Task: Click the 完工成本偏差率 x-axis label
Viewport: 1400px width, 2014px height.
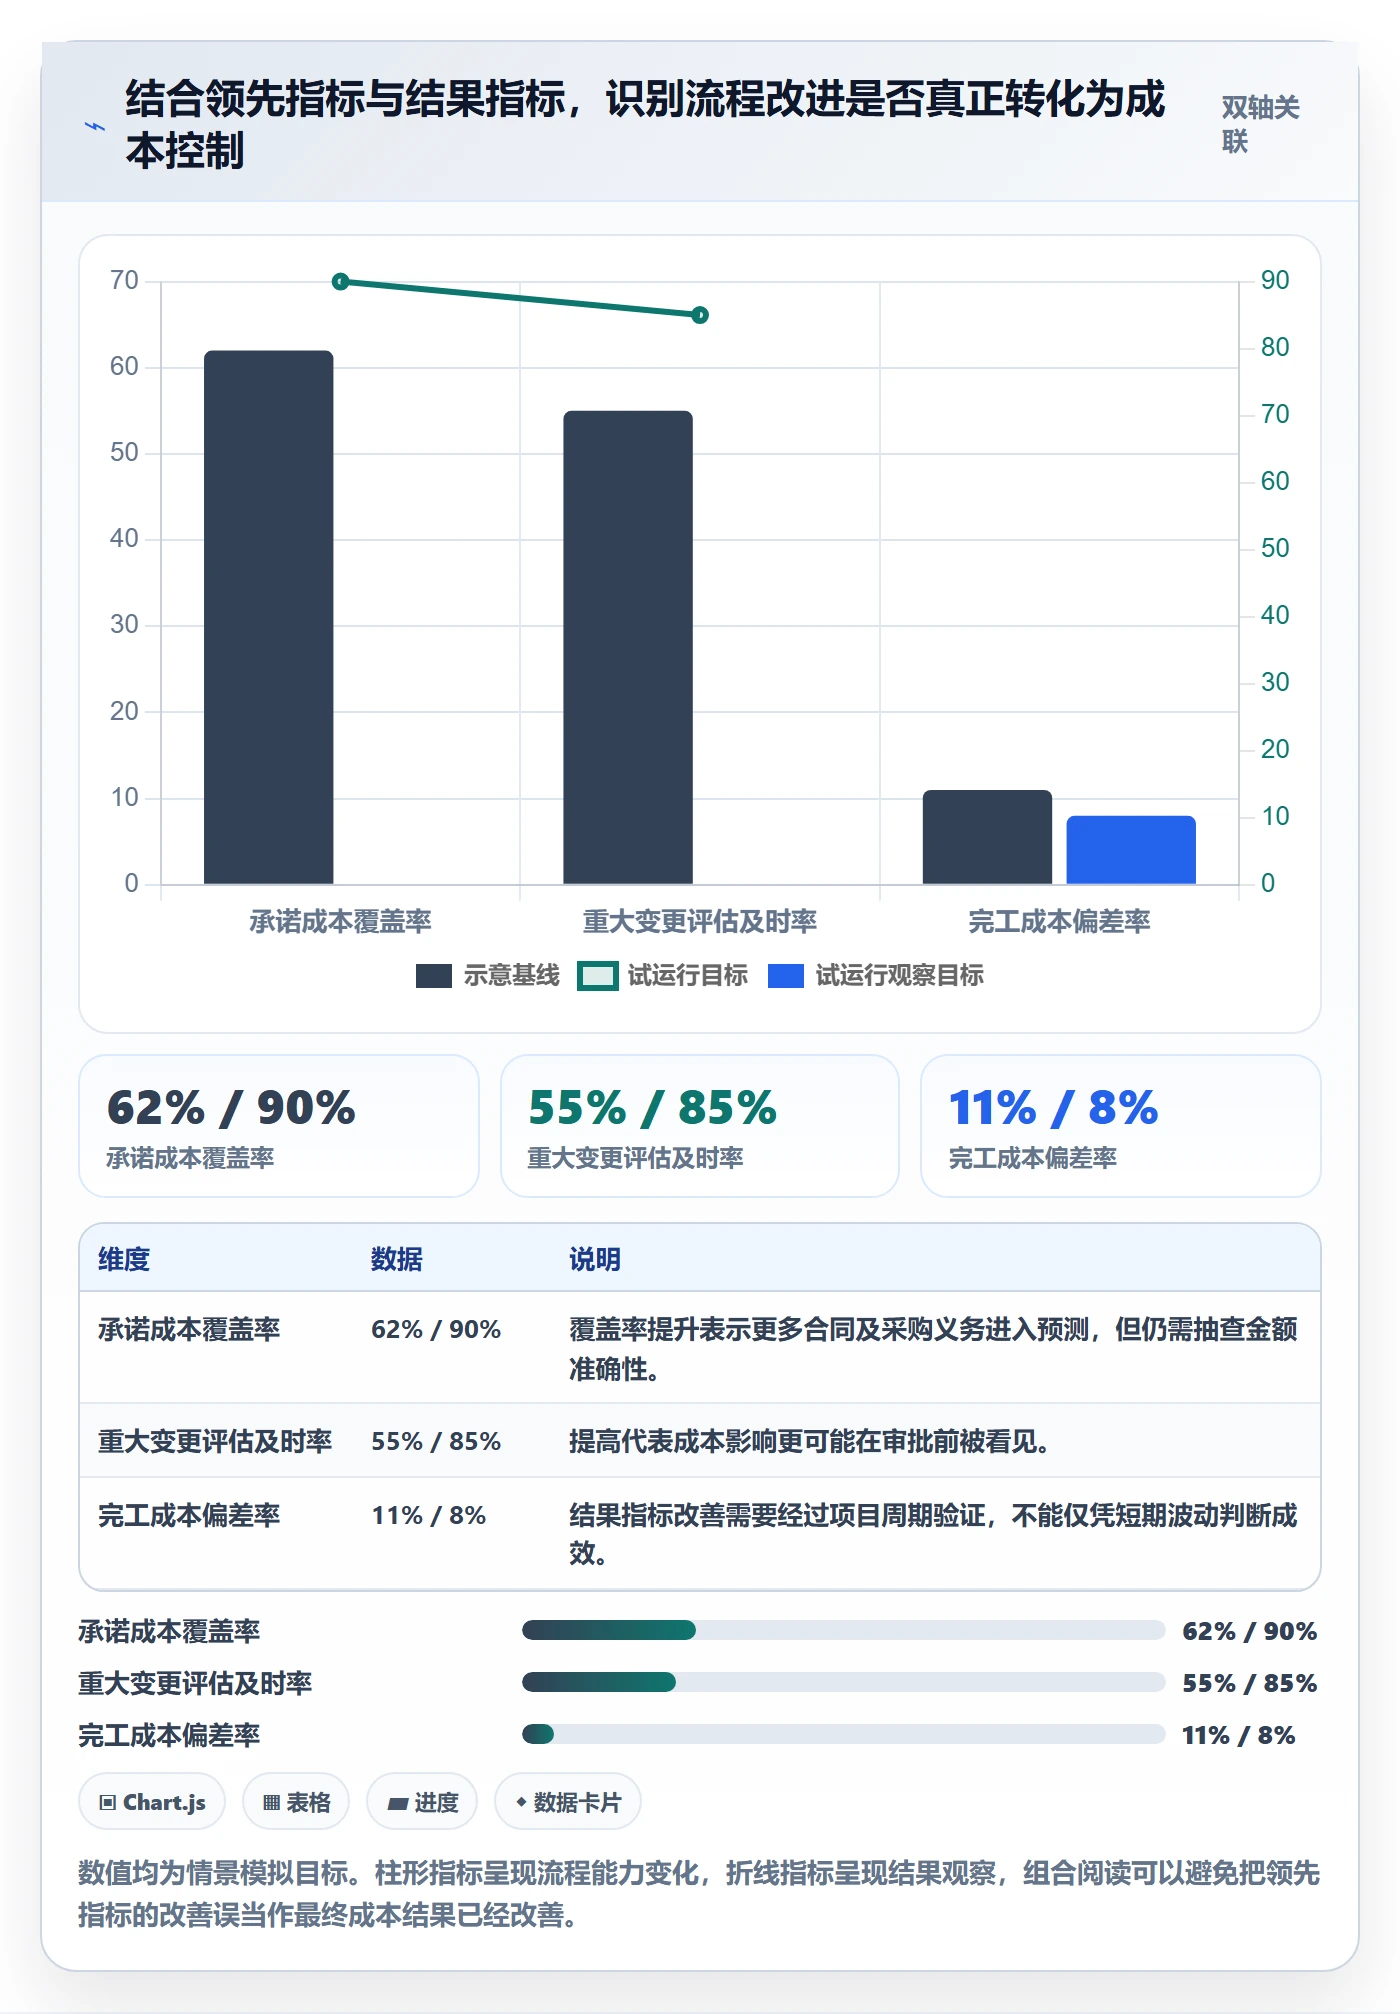Action: pyautogui.click(x=1059, y=921)
